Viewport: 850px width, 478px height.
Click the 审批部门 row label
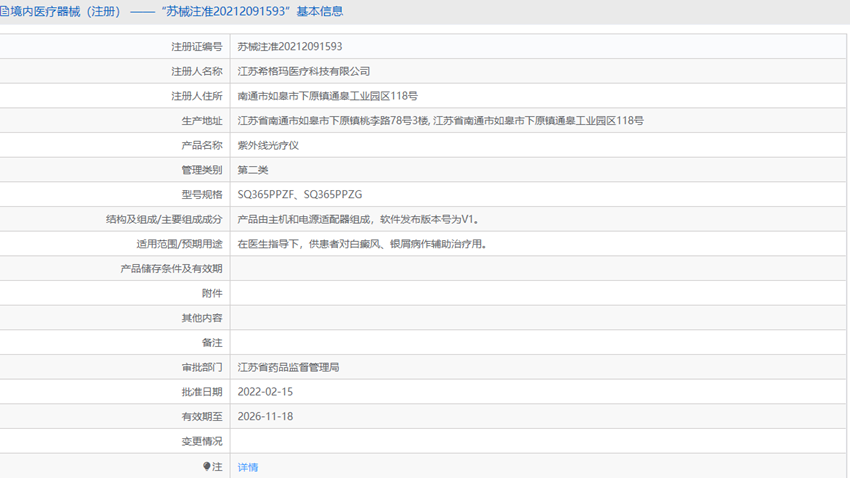(x=202, y=367)
